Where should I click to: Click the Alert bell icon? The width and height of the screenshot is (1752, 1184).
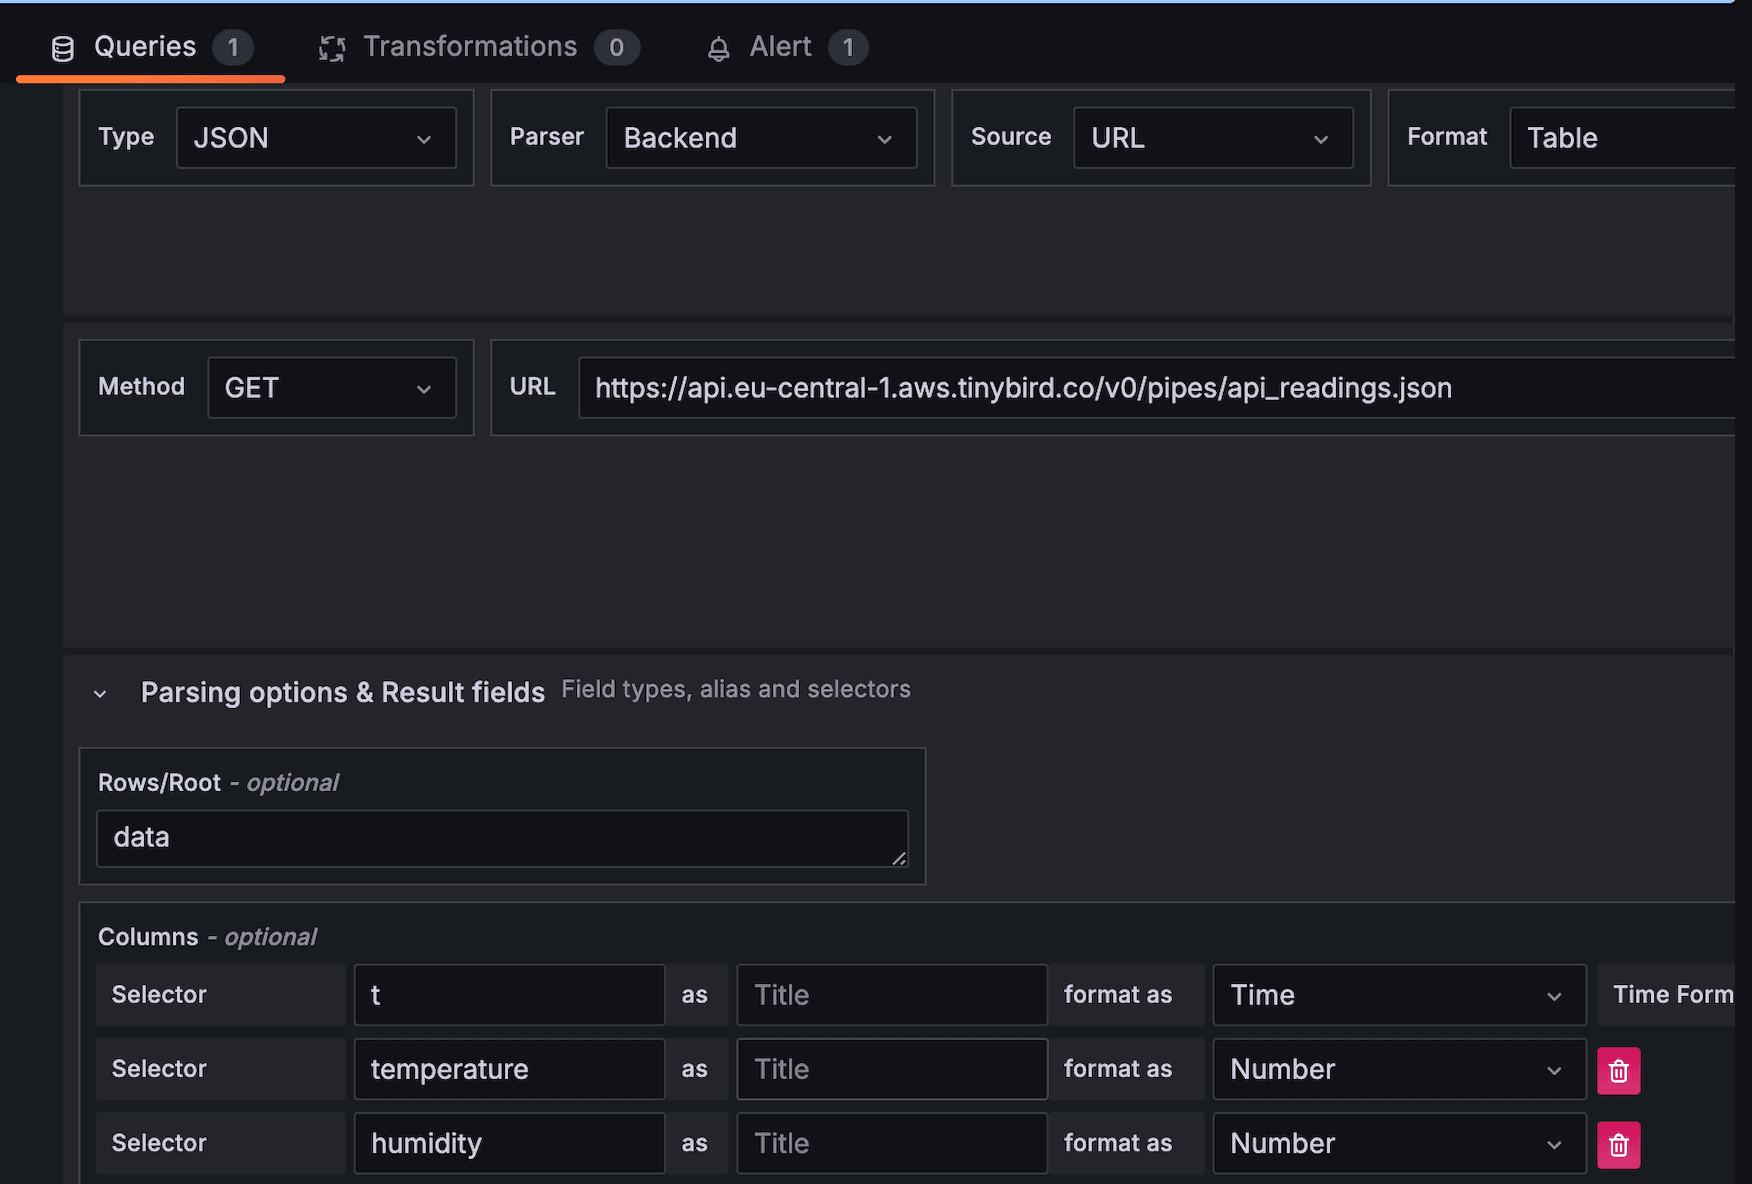[x=718, y=48]
